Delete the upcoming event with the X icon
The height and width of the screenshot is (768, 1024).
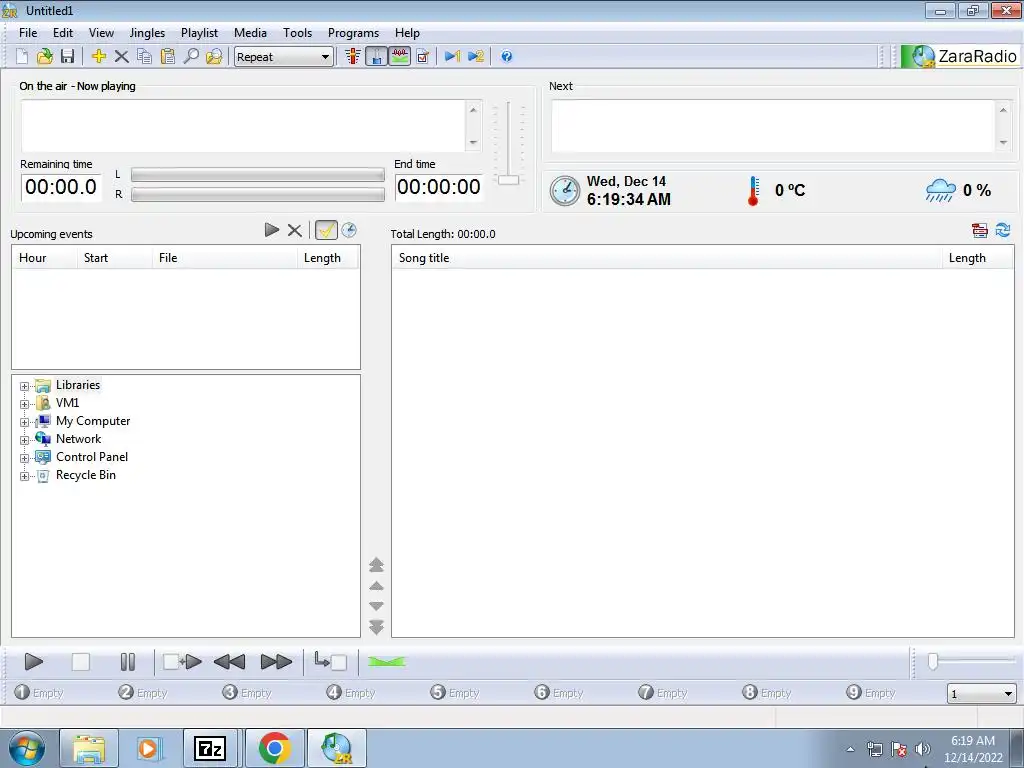tap(295, 230)
